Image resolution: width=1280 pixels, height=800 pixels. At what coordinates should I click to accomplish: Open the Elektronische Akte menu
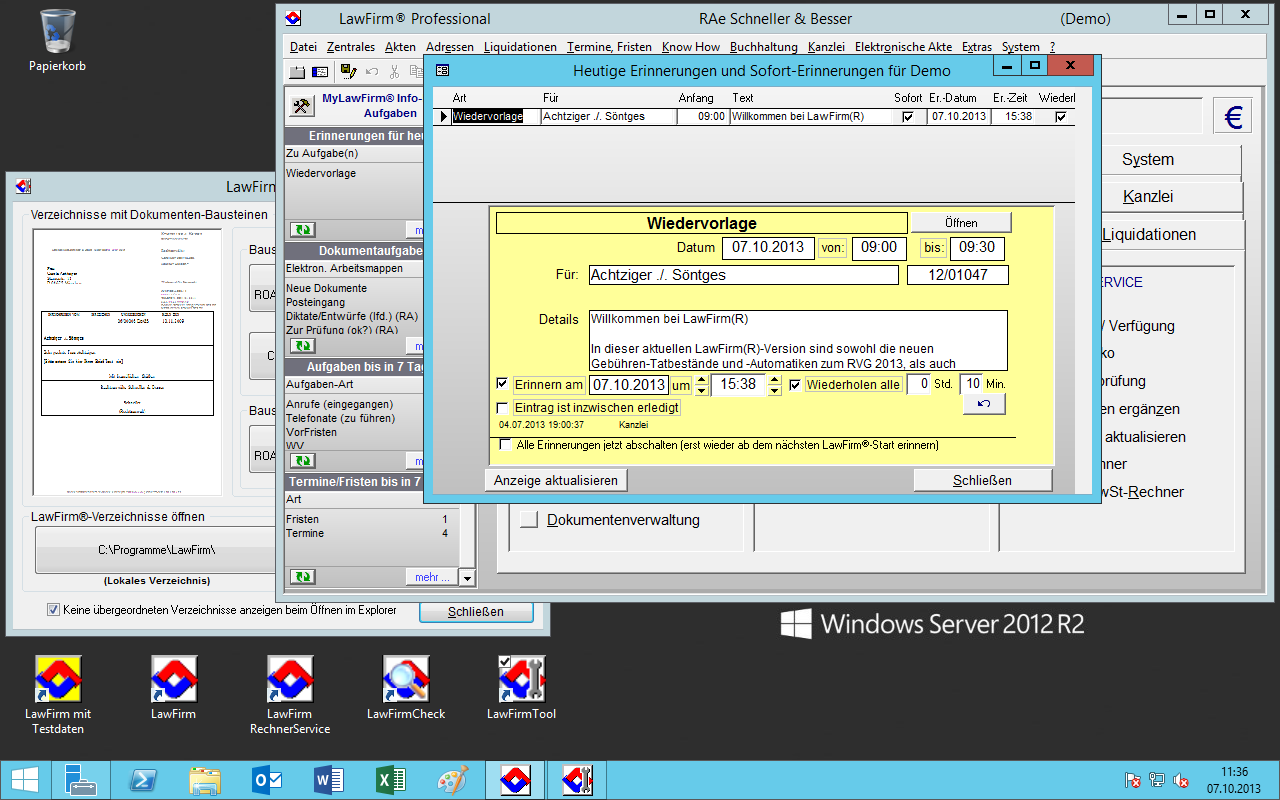(903, 47)
